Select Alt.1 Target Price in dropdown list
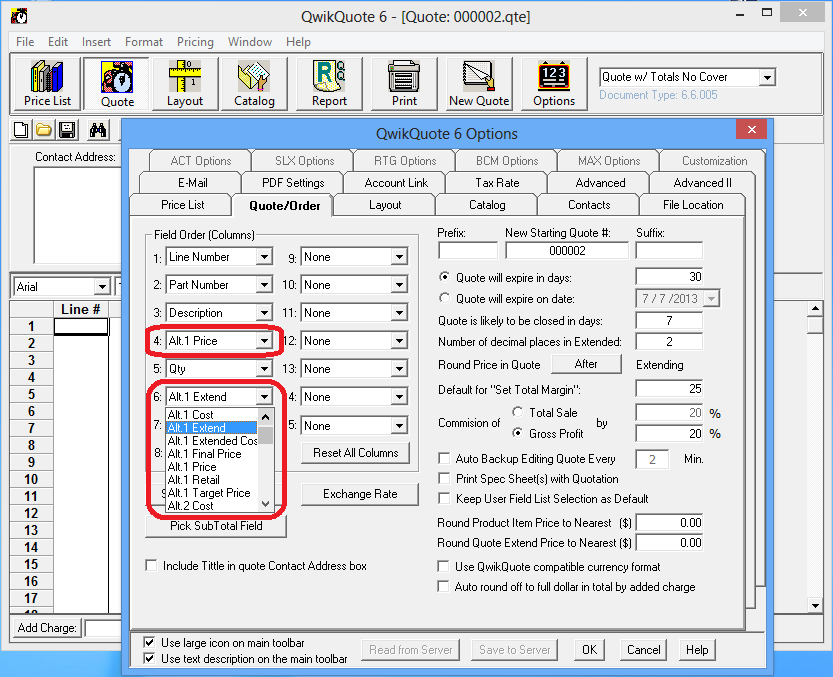 (x=211, y=493)
